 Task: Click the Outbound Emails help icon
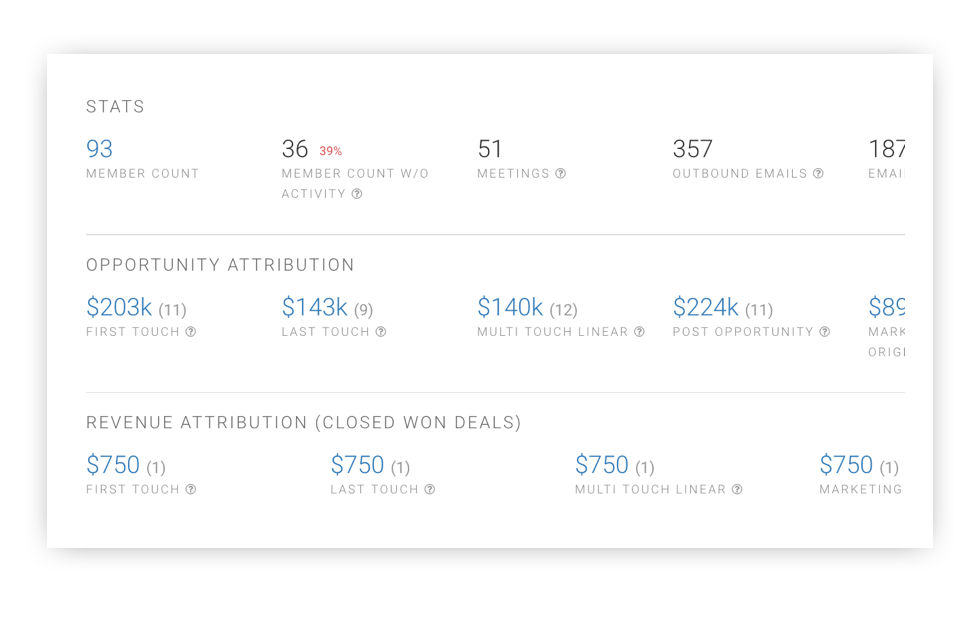coord(820,173)
